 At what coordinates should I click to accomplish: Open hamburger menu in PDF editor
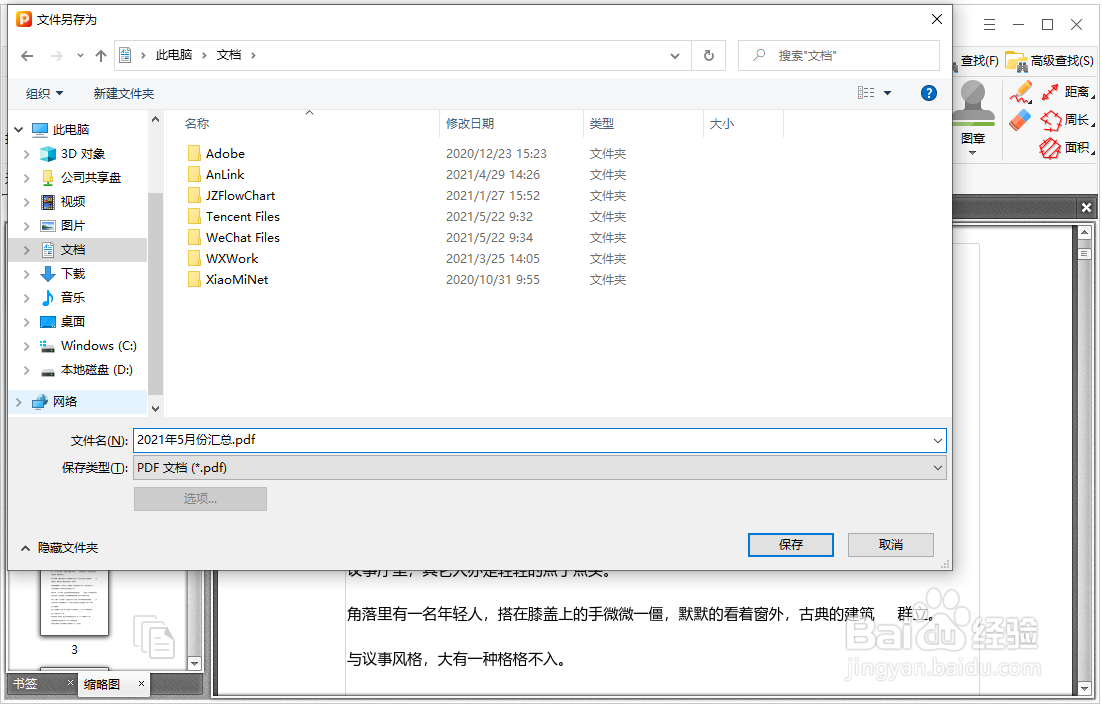[x=989, y=25]
